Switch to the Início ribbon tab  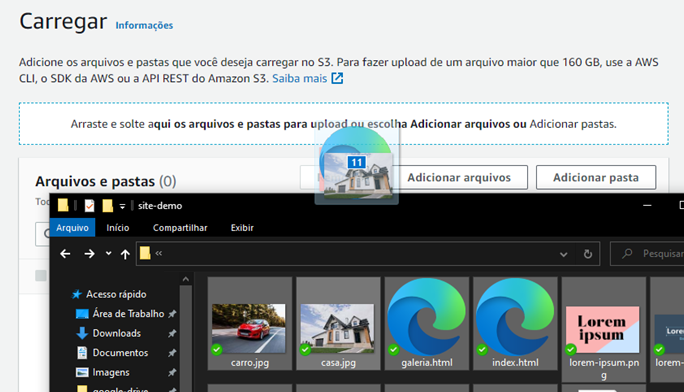tap(118, 228)
